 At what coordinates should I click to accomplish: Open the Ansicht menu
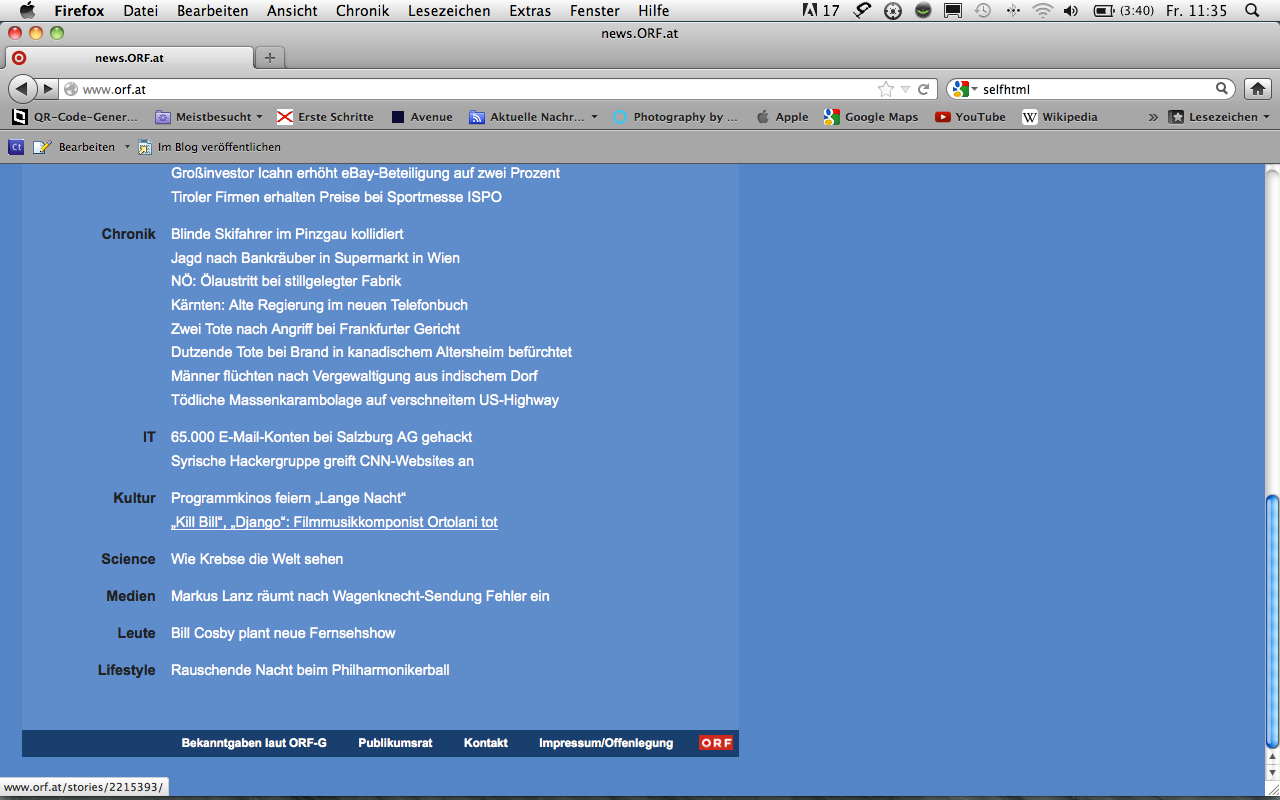pos(292,11)
